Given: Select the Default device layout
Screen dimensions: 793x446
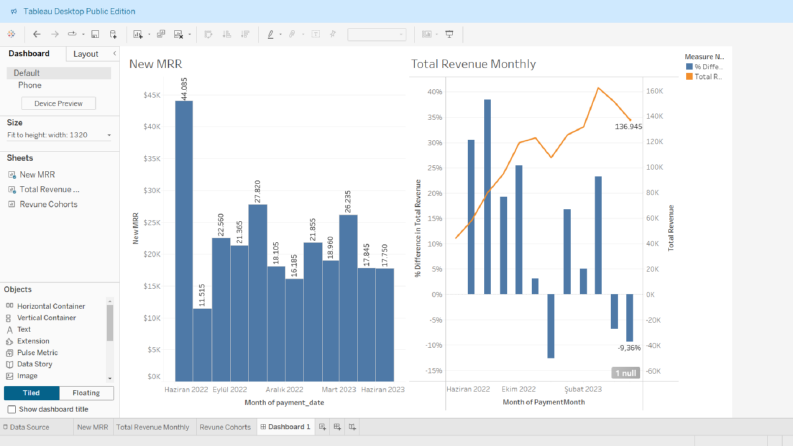Looking at the screenshot, I should pyautogui.click(x=59, y=73).
